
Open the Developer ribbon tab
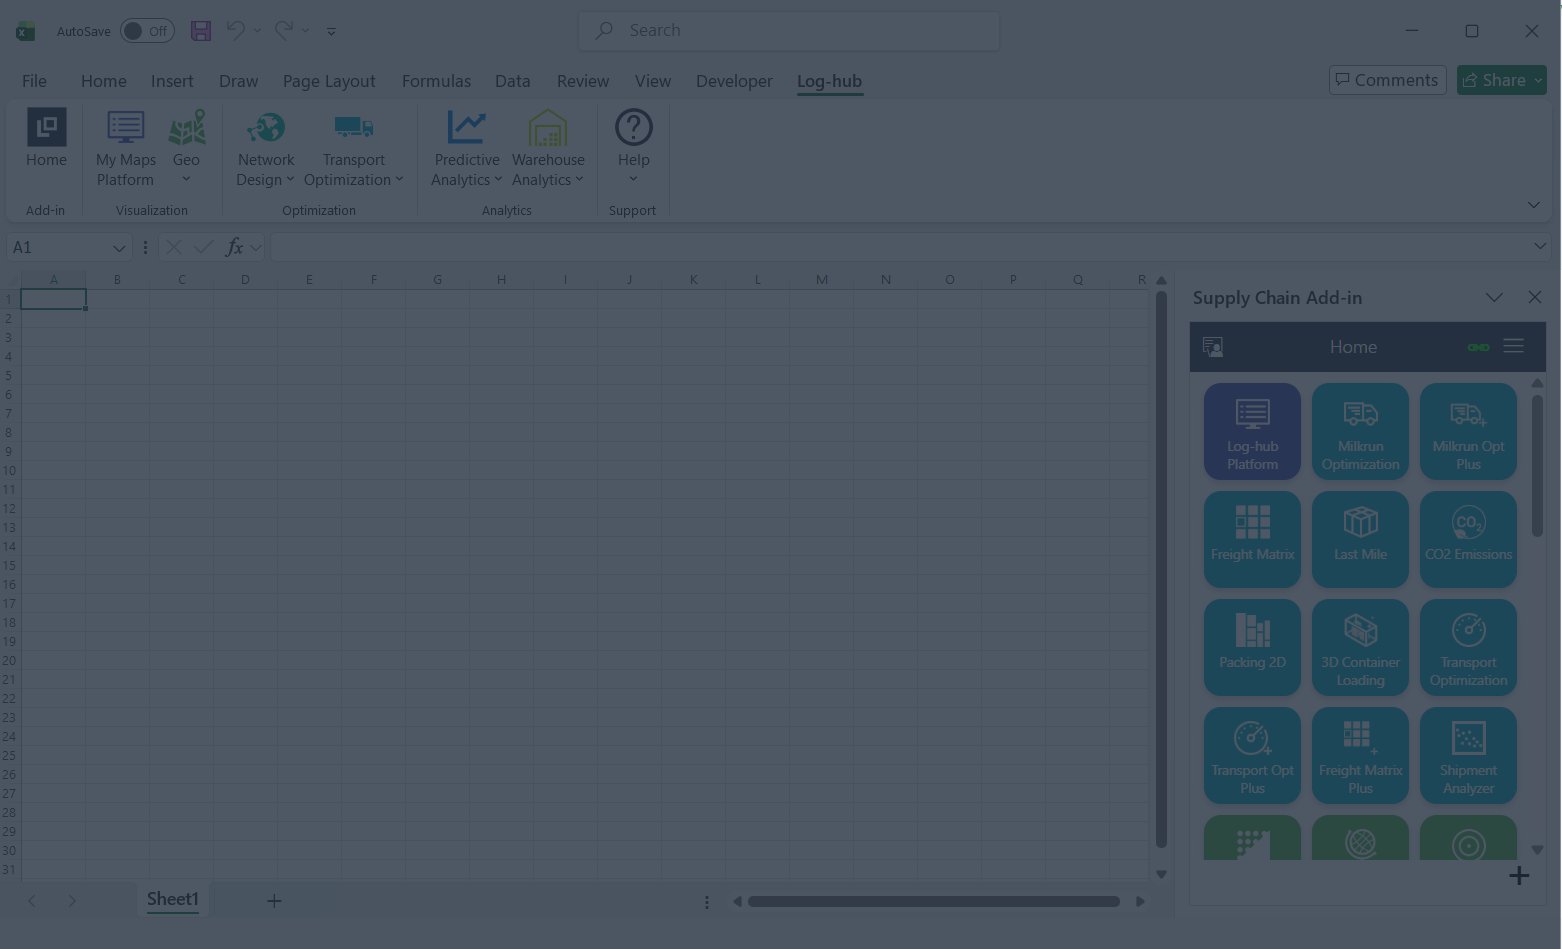pos(734,81)
